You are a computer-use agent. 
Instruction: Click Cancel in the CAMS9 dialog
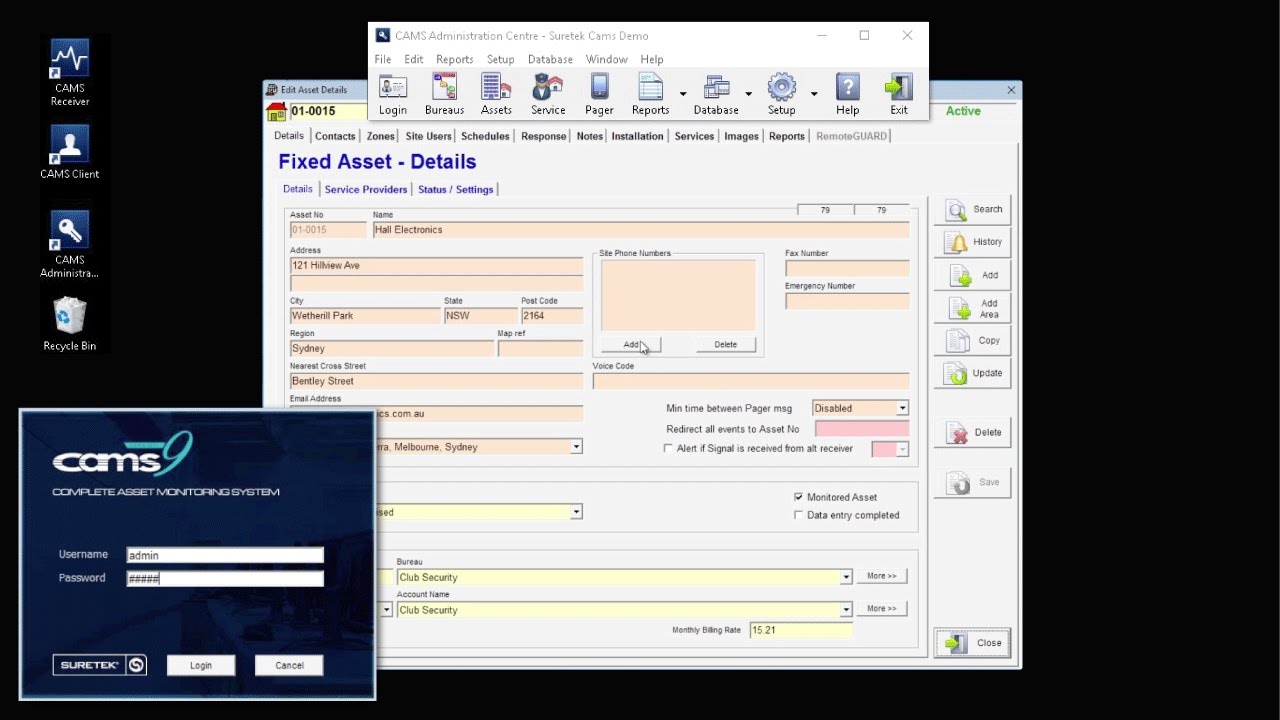[289, 665]
